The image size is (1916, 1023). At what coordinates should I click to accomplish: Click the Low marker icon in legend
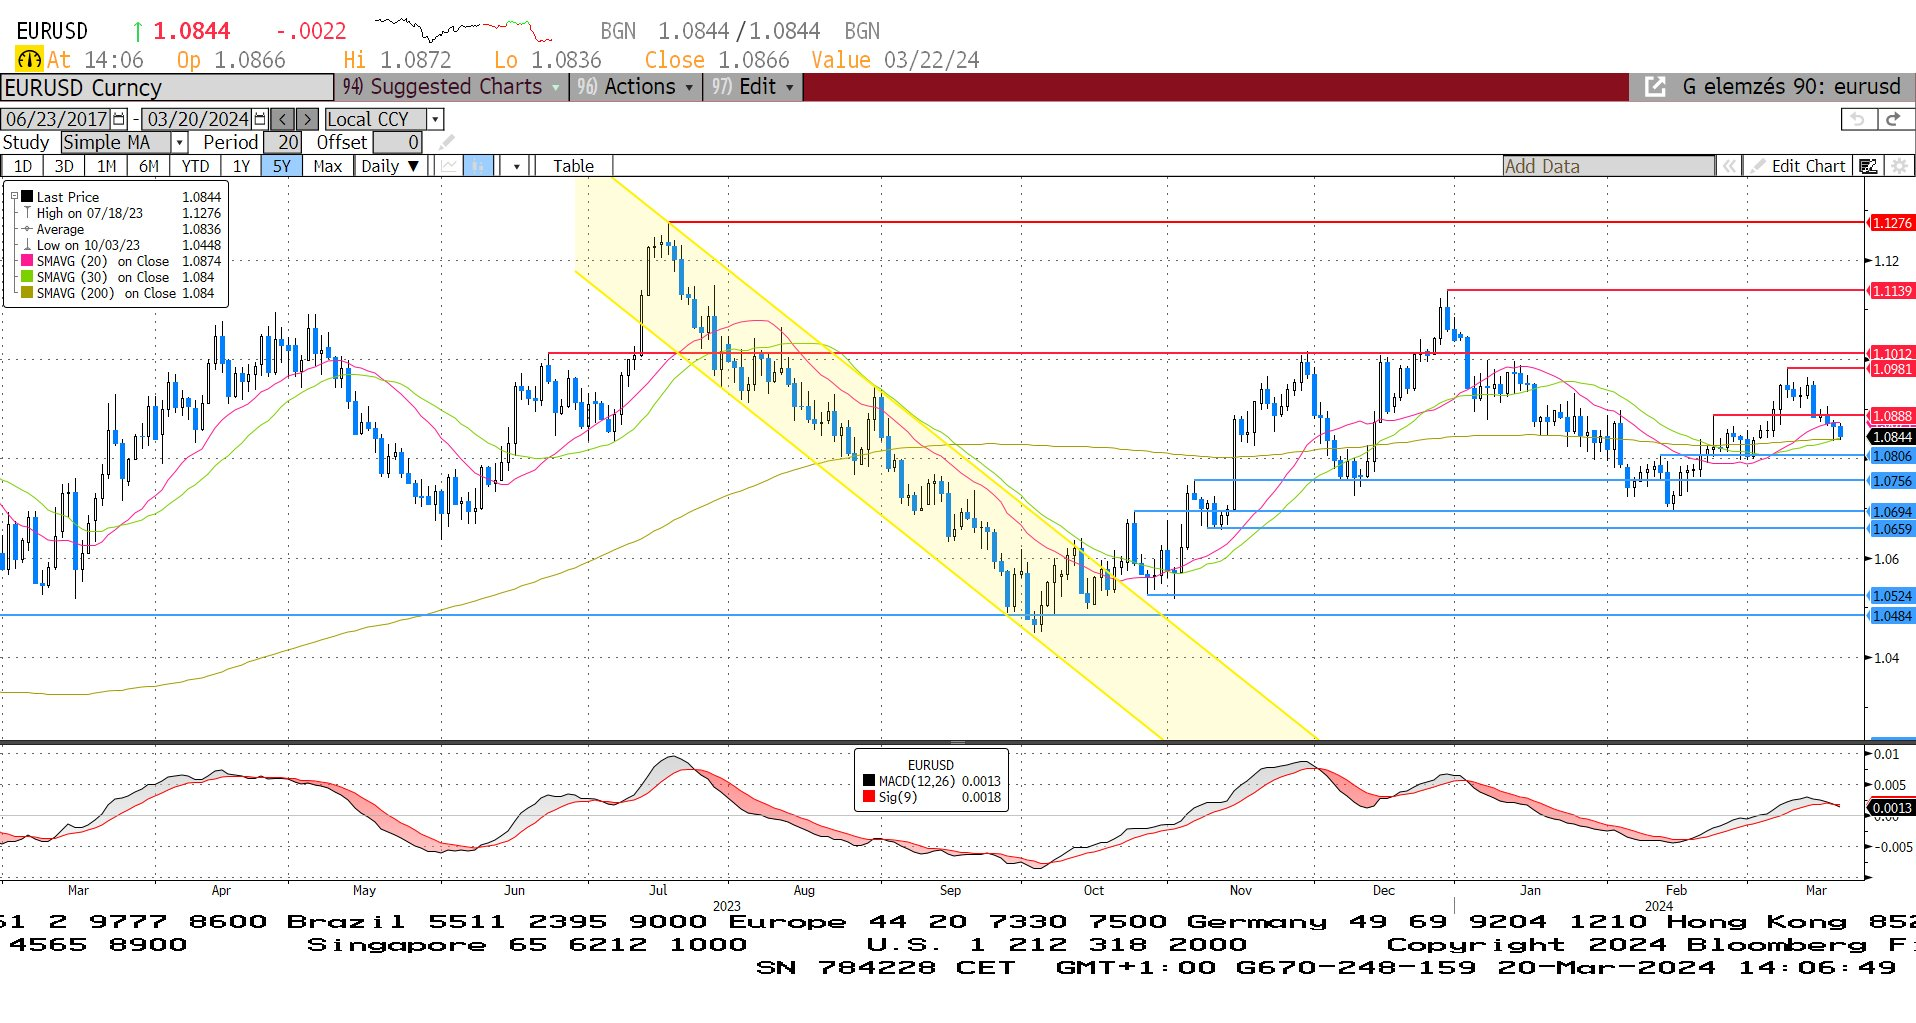28,245
